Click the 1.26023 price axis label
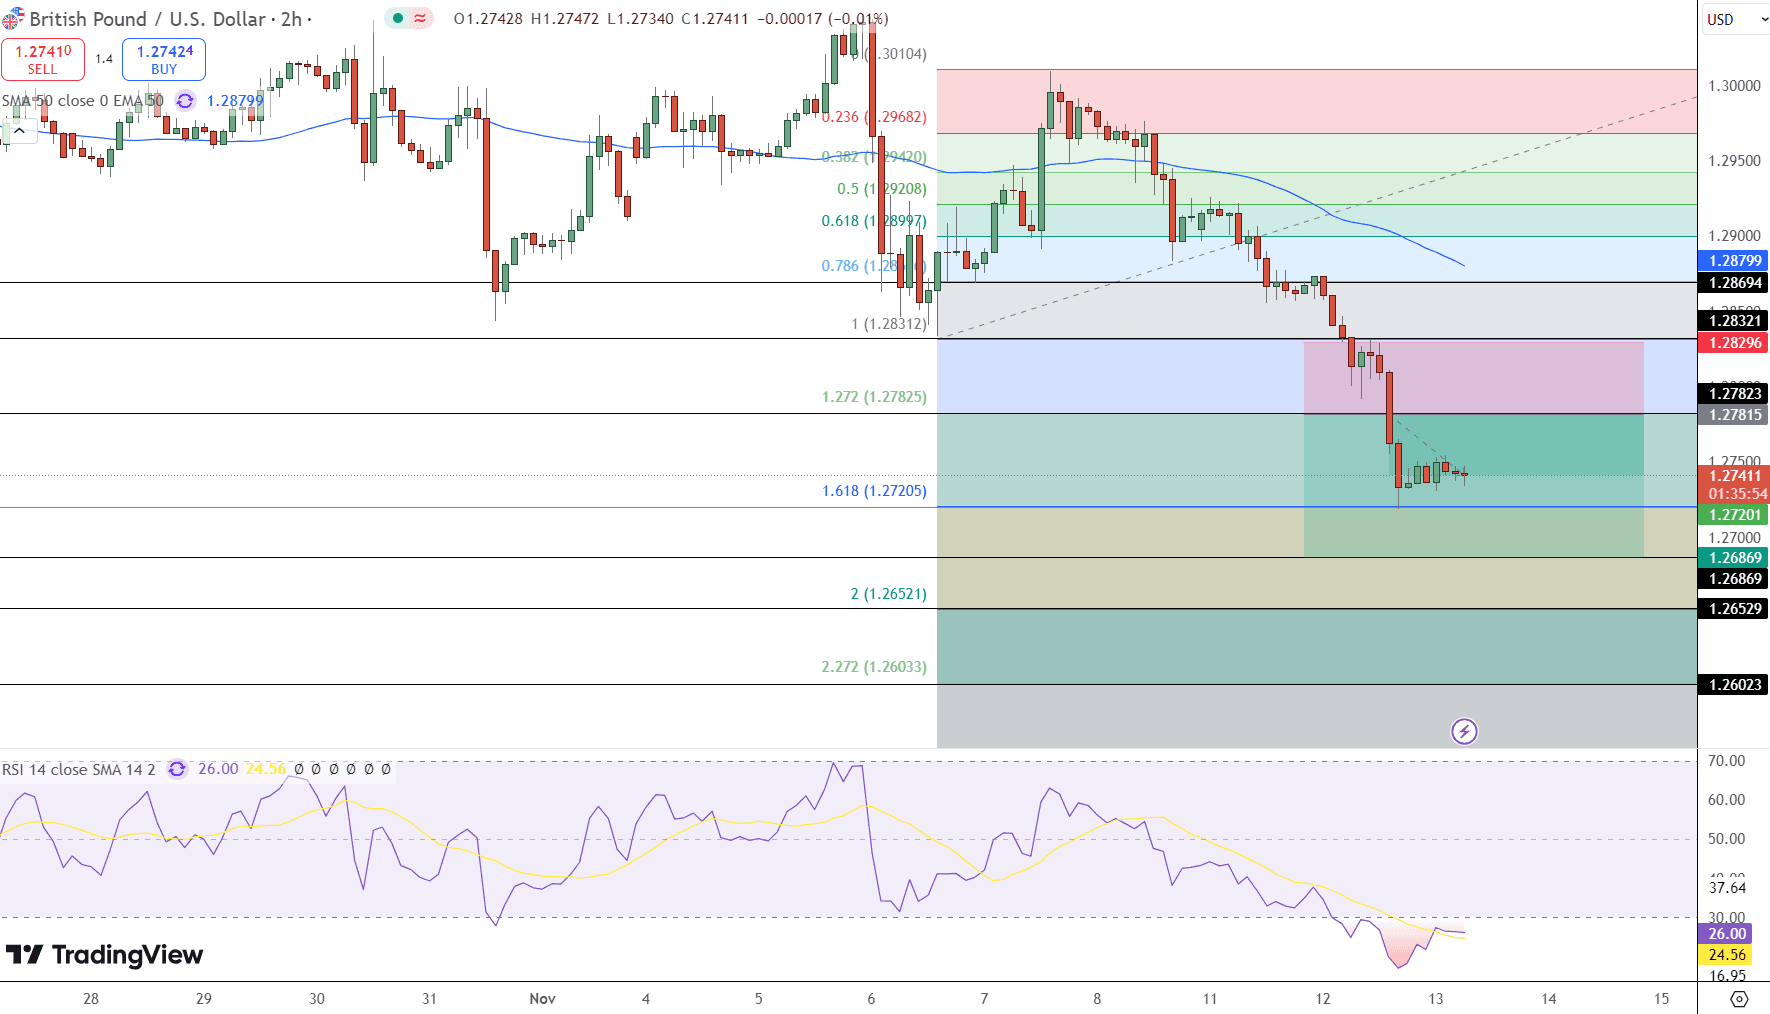 [1734, 685]
